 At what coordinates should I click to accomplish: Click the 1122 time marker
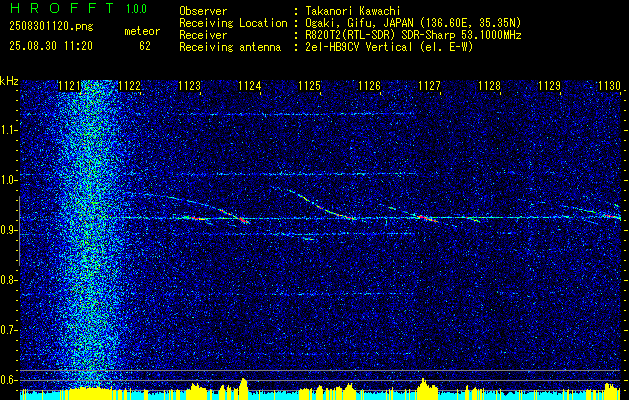(129, 85)
